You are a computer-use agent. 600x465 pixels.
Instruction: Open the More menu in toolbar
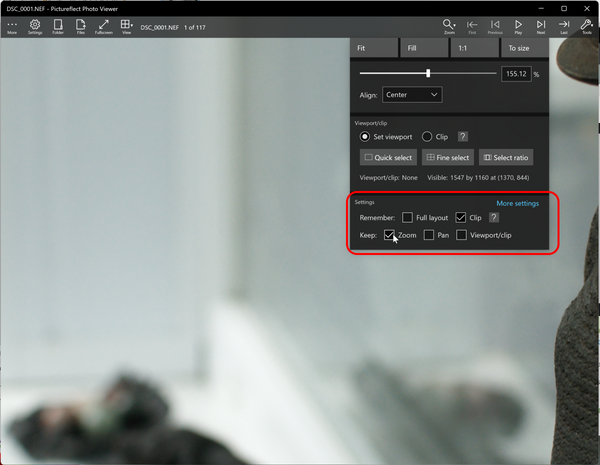[x=12, y=26]
